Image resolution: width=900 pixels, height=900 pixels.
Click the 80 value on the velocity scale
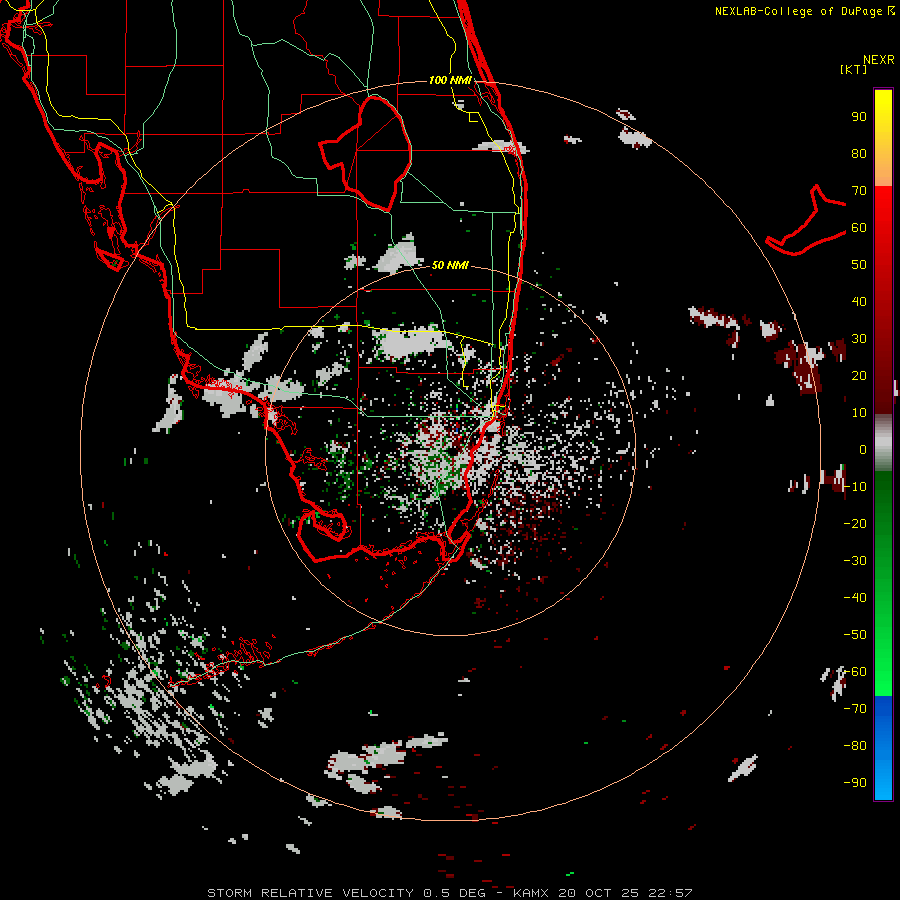859,154
